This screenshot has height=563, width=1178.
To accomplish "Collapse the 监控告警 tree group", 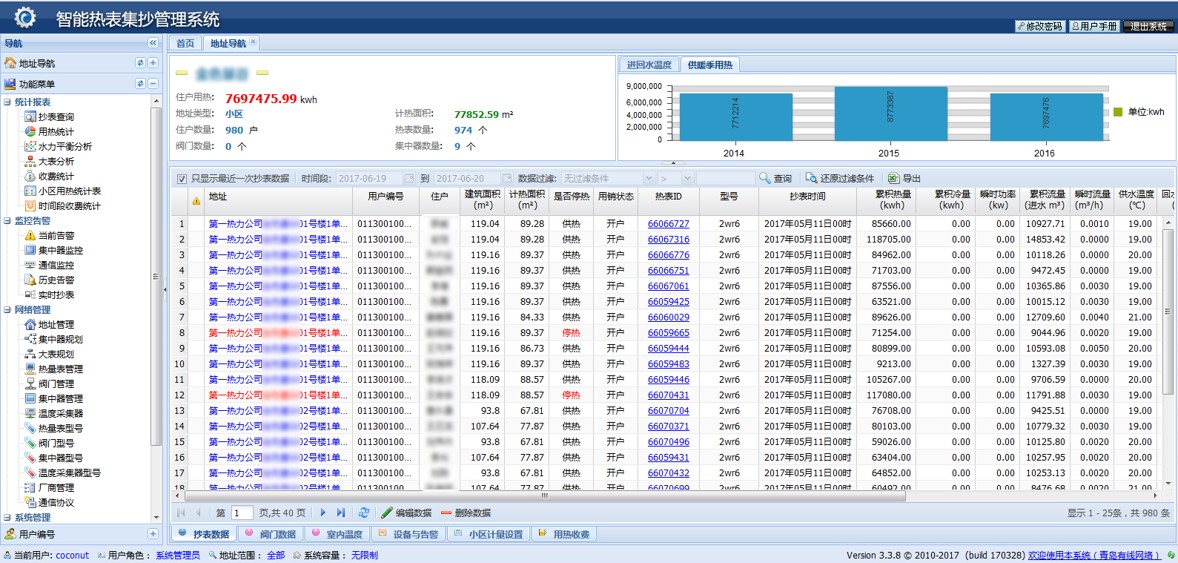I will point(7,221).
